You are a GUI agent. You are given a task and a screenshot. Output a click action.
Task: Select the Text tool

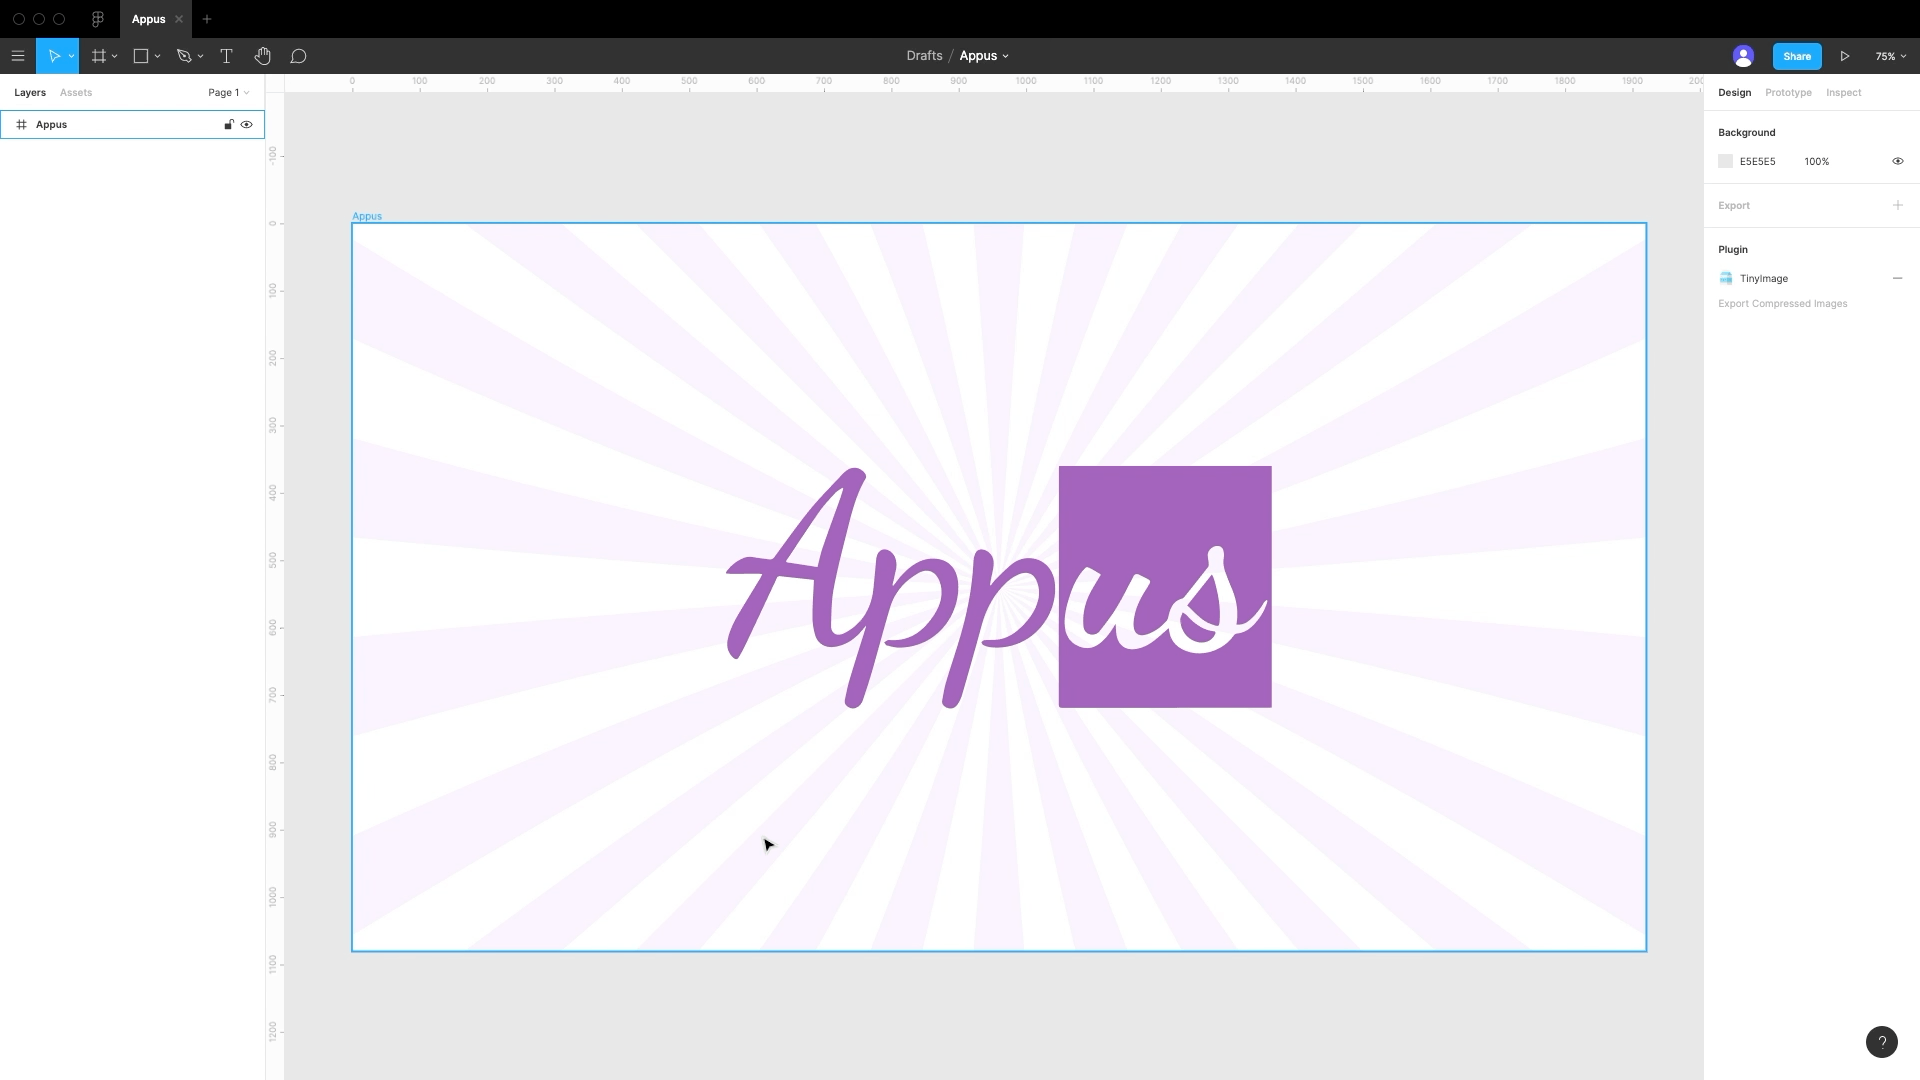tap(227, 55)
